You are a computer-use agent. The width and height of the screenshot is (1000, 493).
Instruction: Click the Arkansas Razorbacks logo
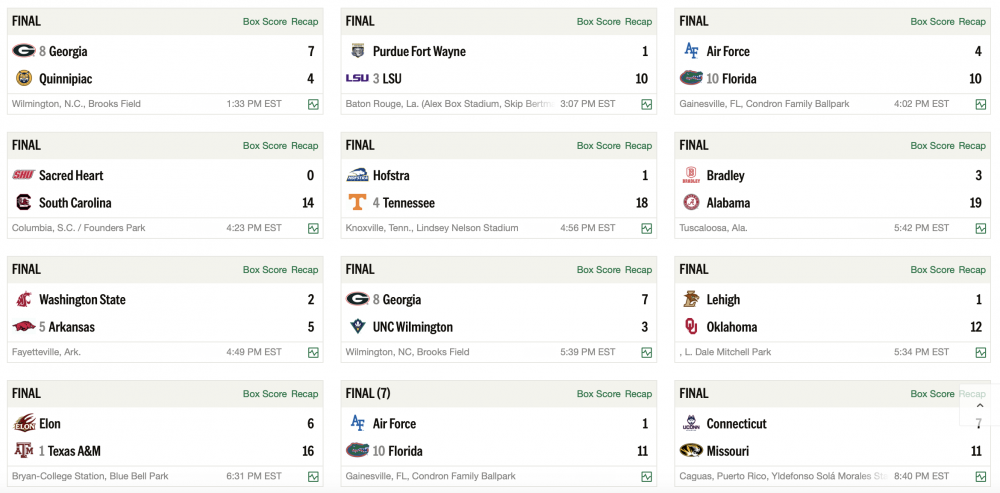click(23, 326)
